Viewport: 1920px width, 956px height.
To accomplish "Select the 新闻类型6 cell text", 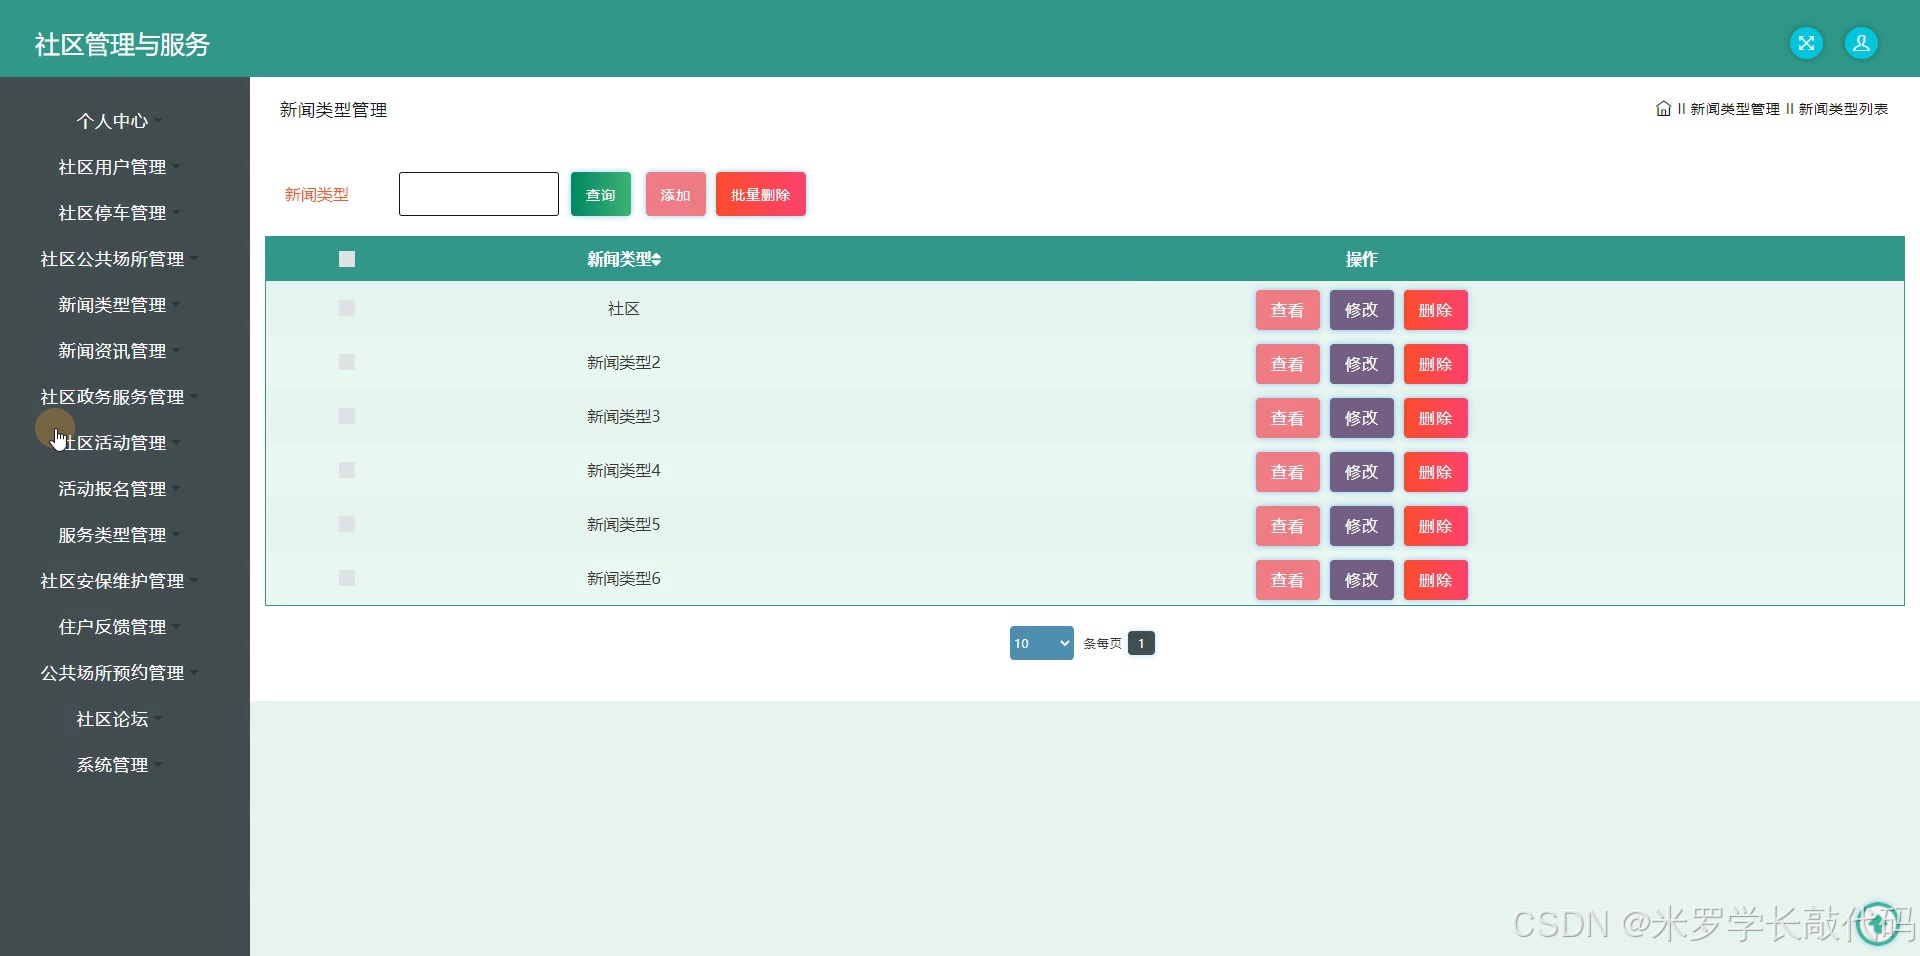I will 623,578.
